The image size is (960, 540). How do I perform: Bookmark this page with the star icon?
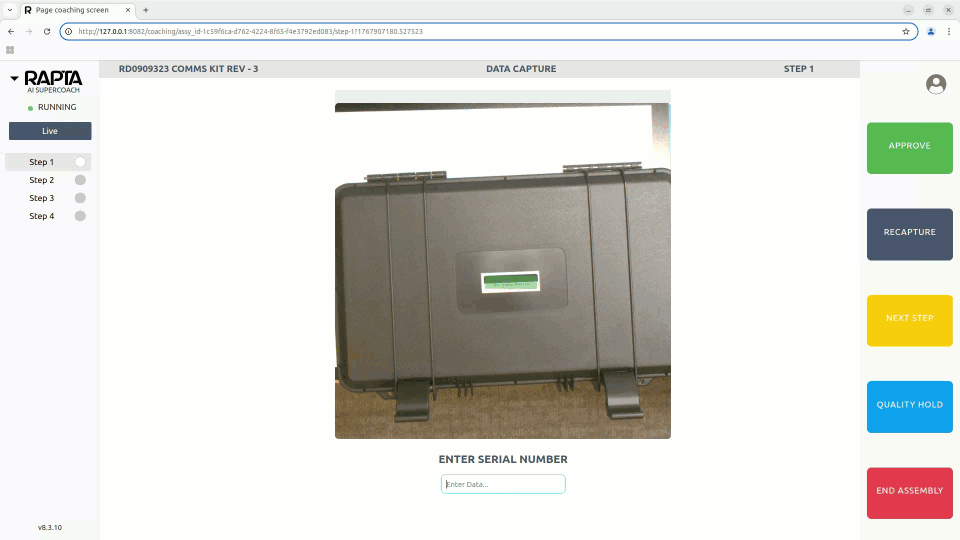coord(906,31)
